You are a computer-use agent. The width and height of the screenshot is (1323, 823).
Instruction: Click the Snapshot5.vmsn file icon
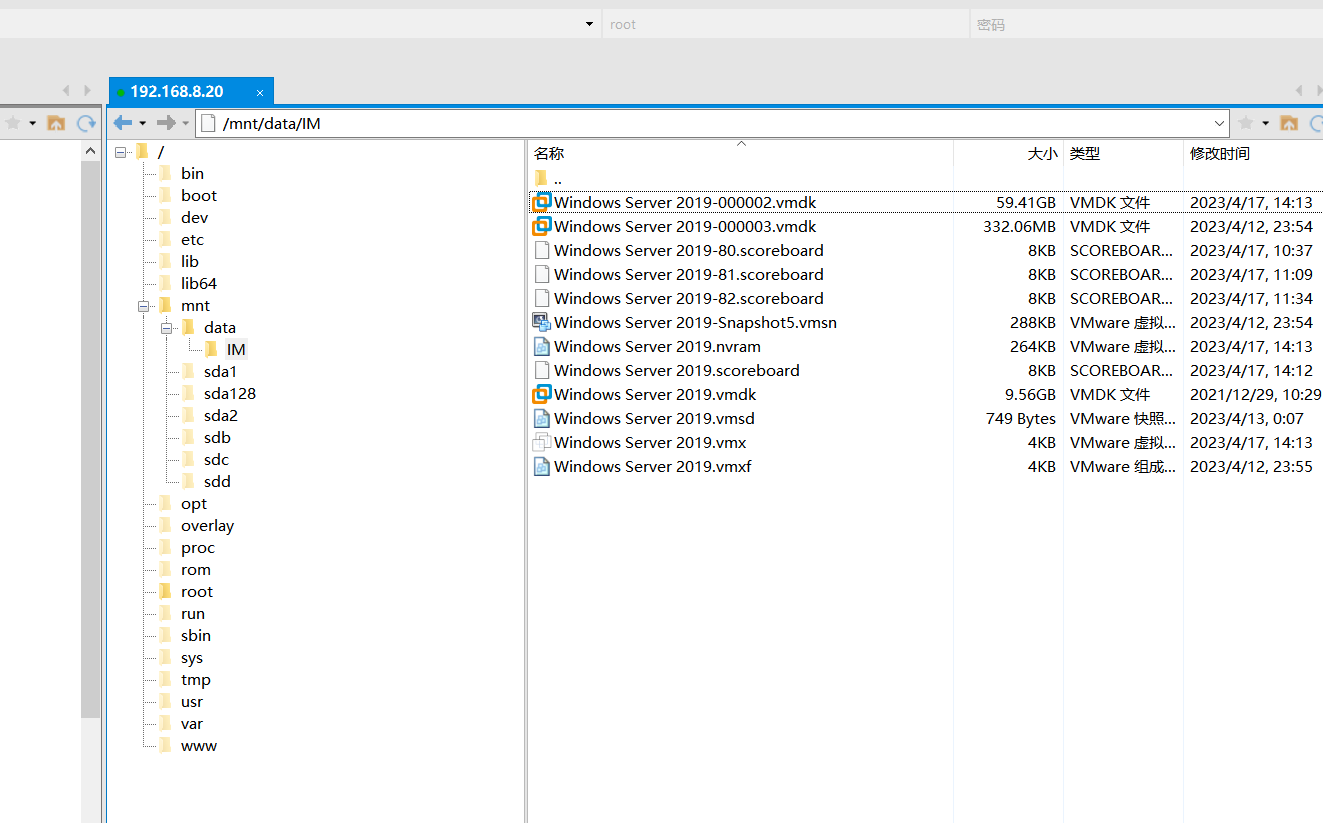click(x=541, y=322)
